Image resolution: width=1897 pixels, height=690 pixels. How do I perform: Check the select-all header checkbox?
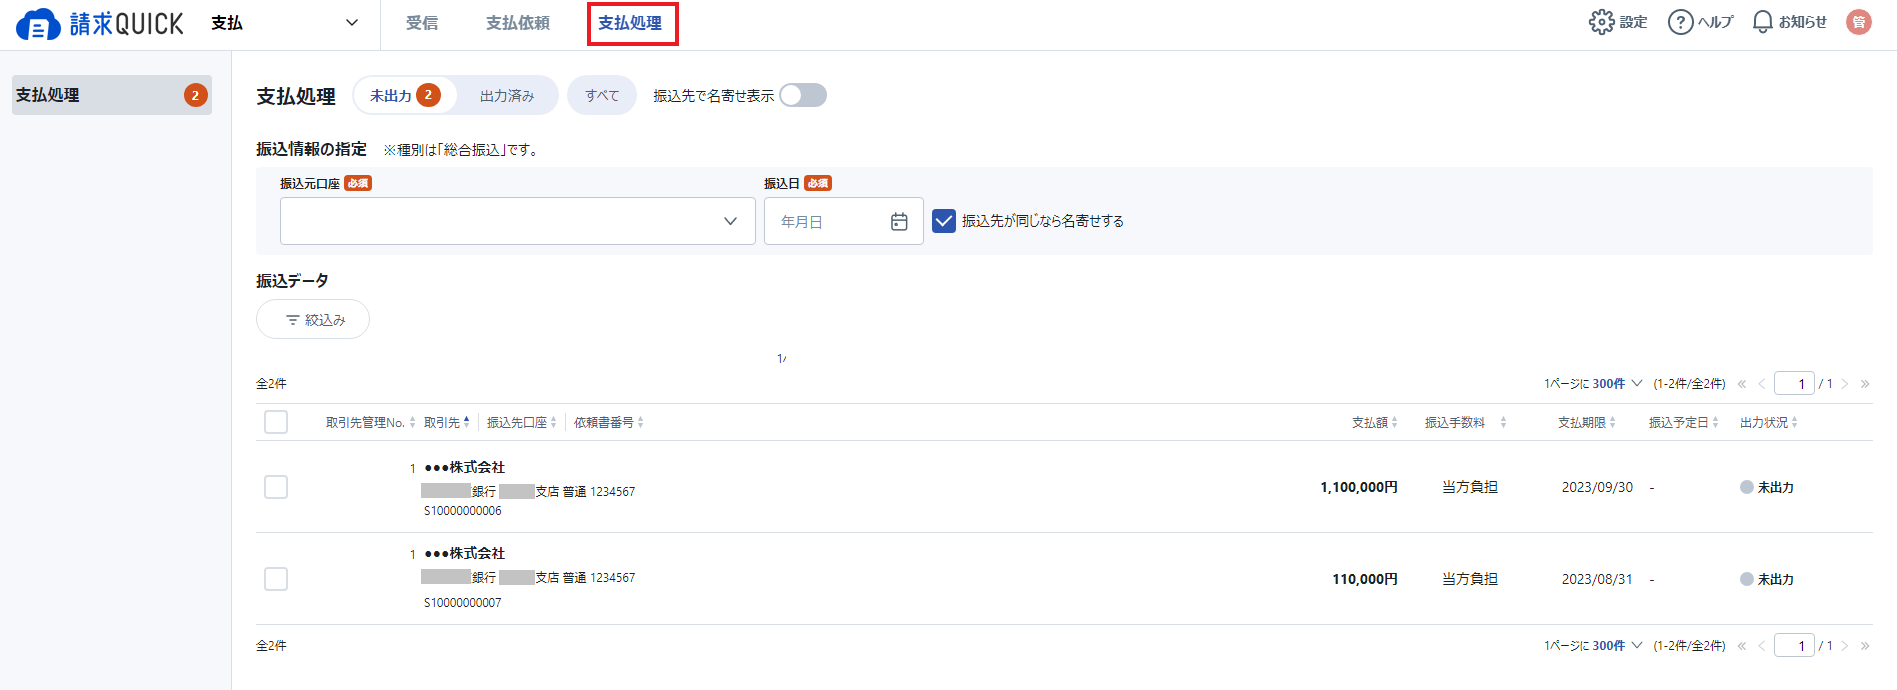(276, 422)
